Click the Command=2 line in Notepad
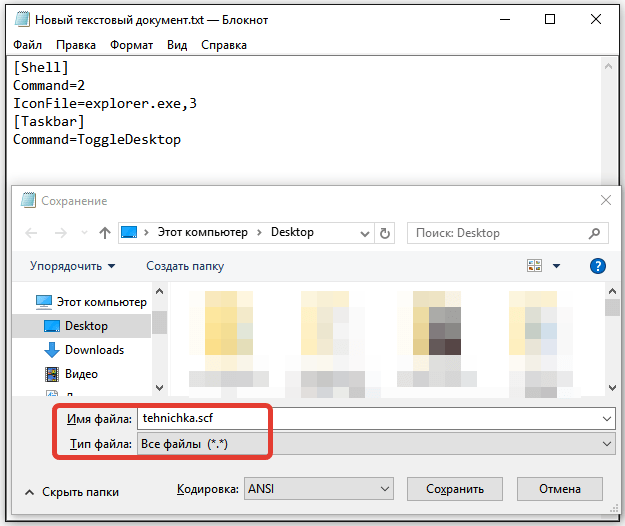625x526 pixels. point(49,85)
